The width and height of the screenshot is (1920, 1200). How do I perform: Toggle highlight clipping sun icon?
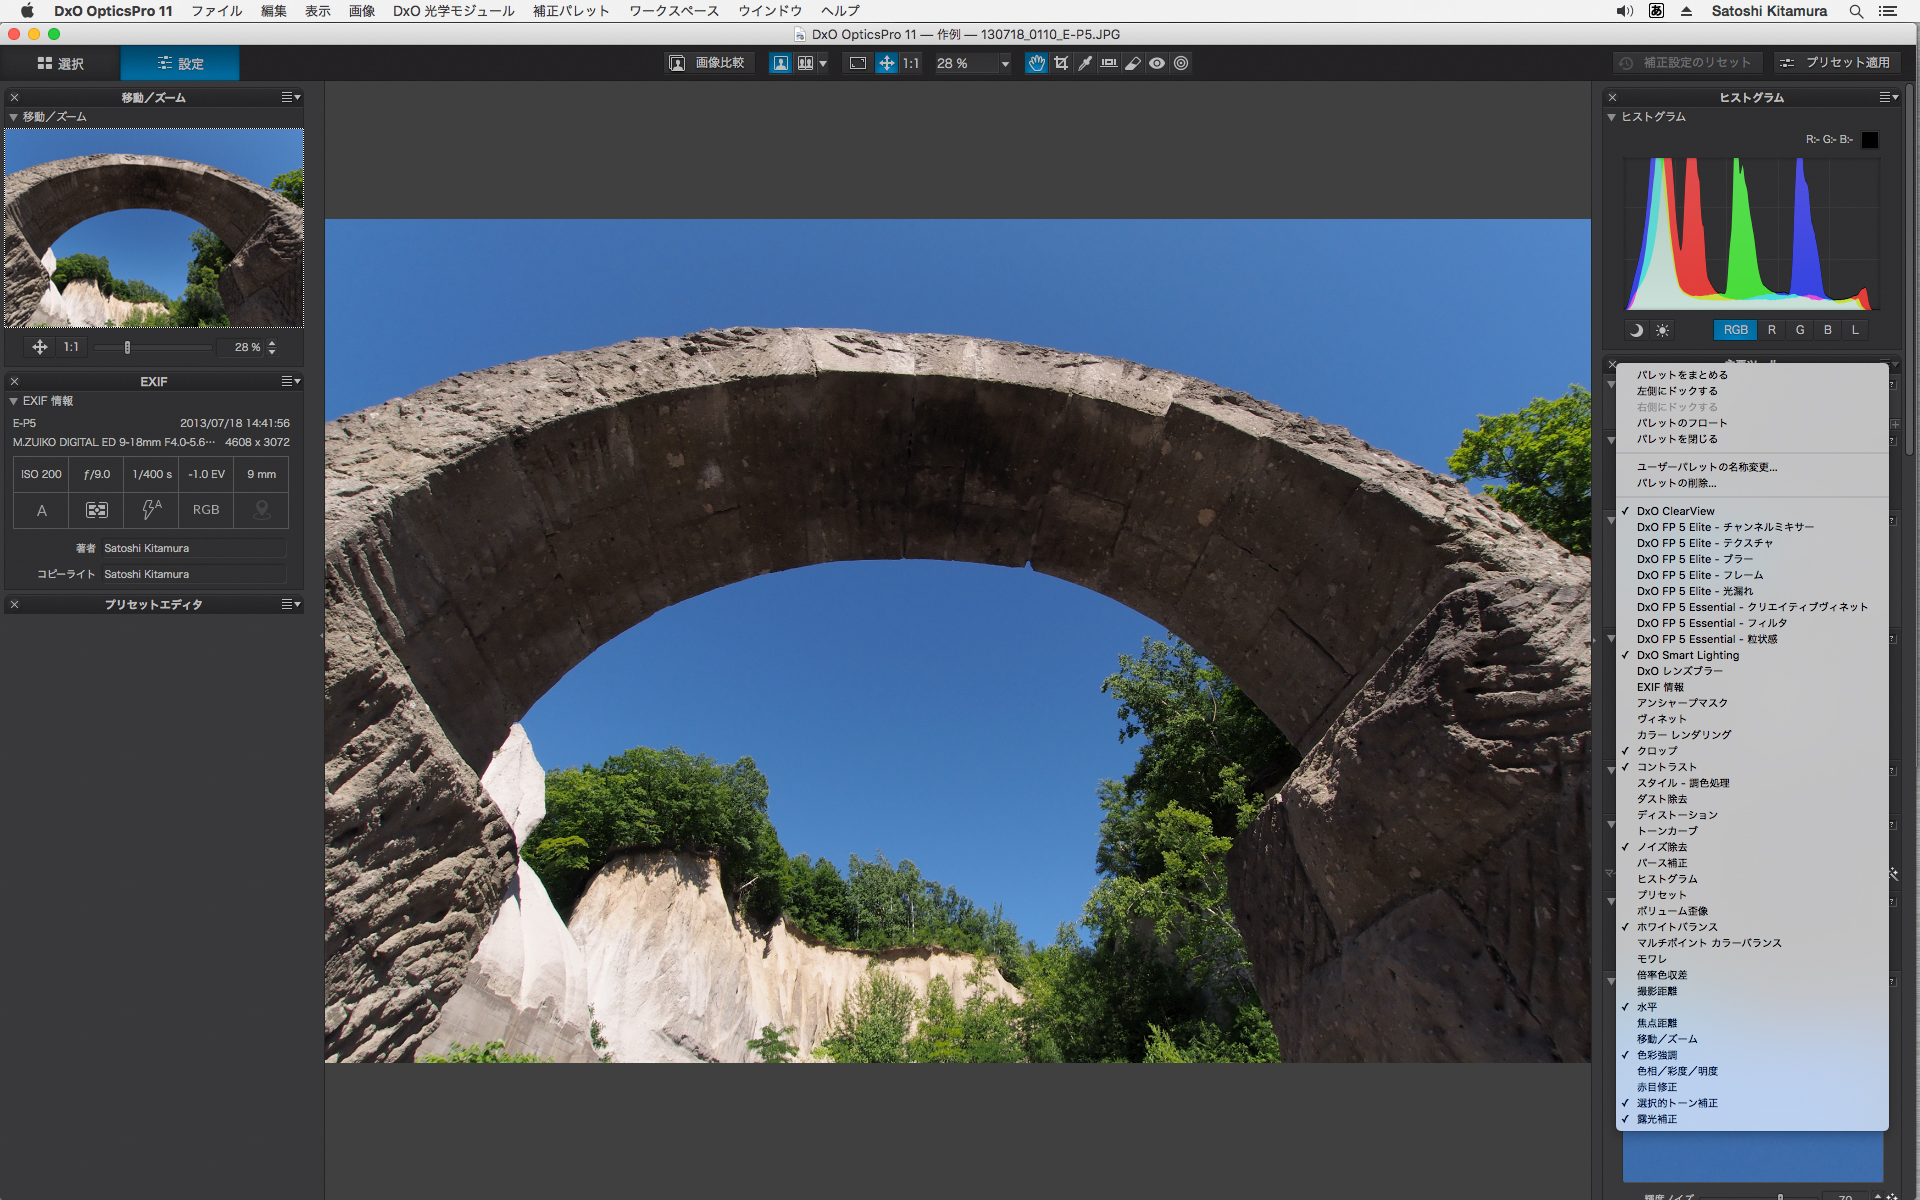point(1662,330)
